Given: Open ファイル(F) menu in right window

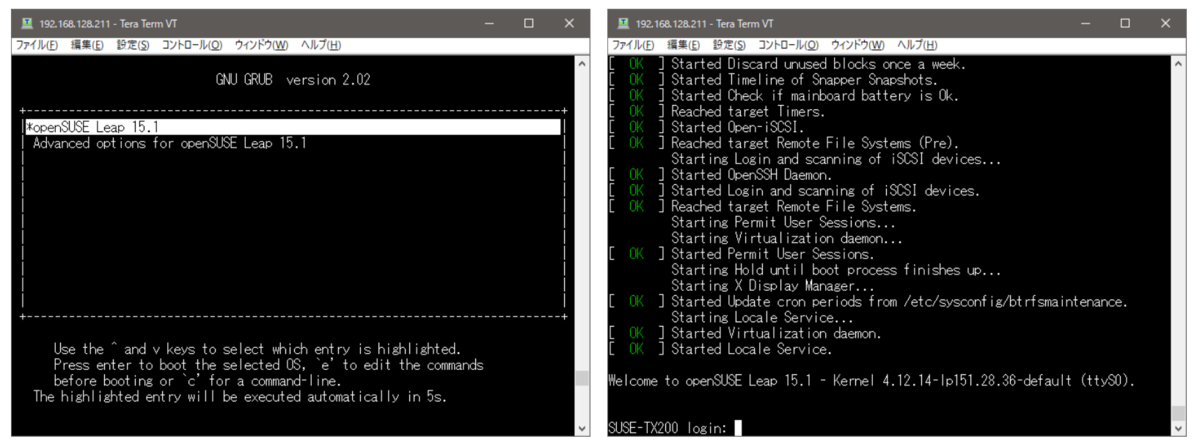Looking at the screenshot, I should pyautogui.click(x=633, y=45).
